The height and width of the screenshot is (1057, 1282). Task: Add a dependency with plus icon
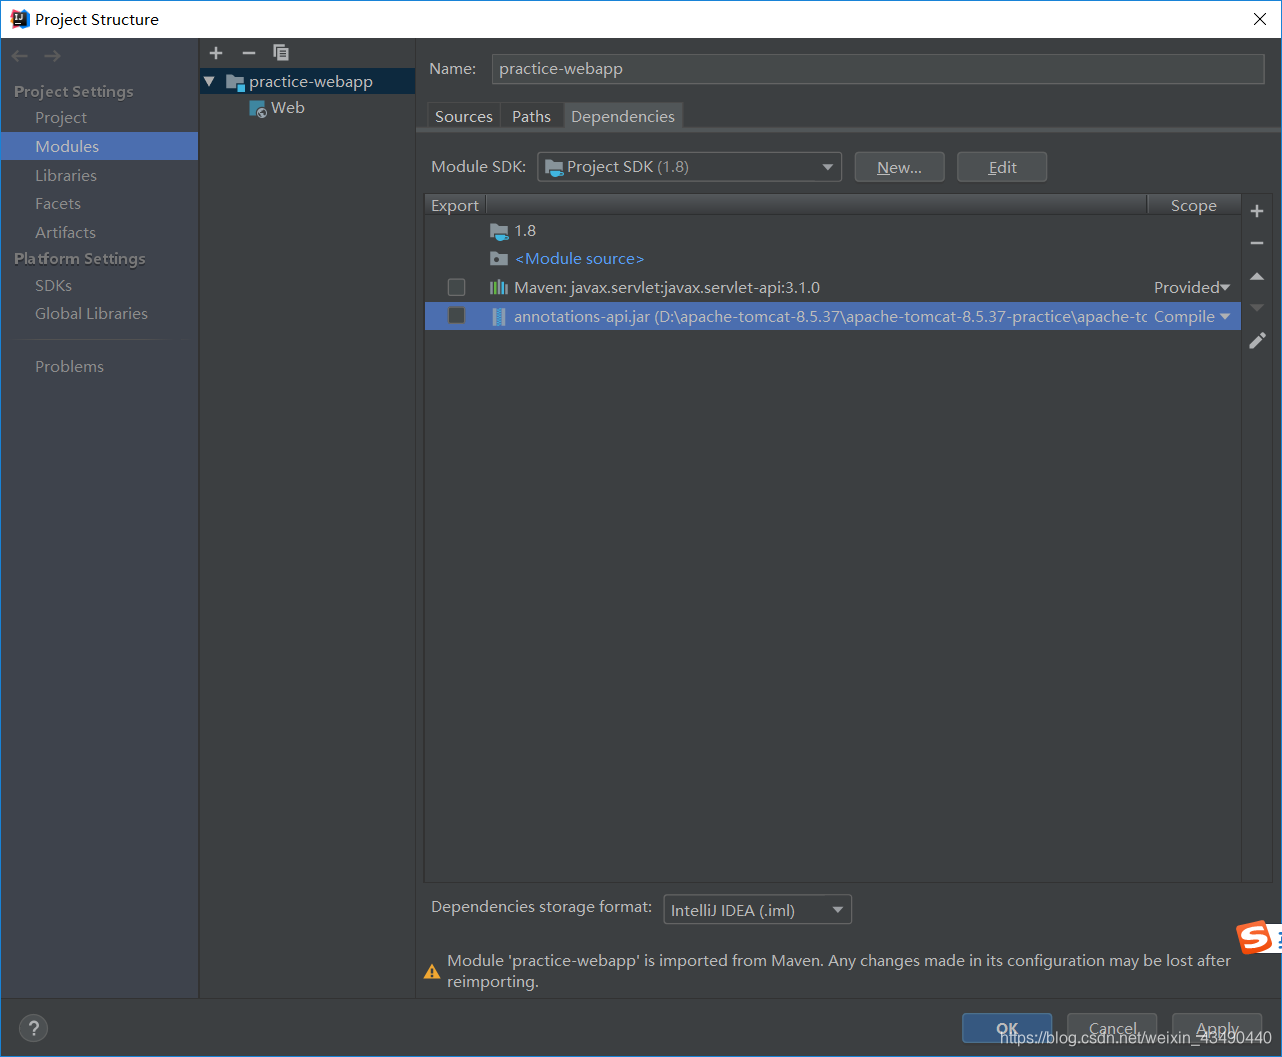(1257, 211)
